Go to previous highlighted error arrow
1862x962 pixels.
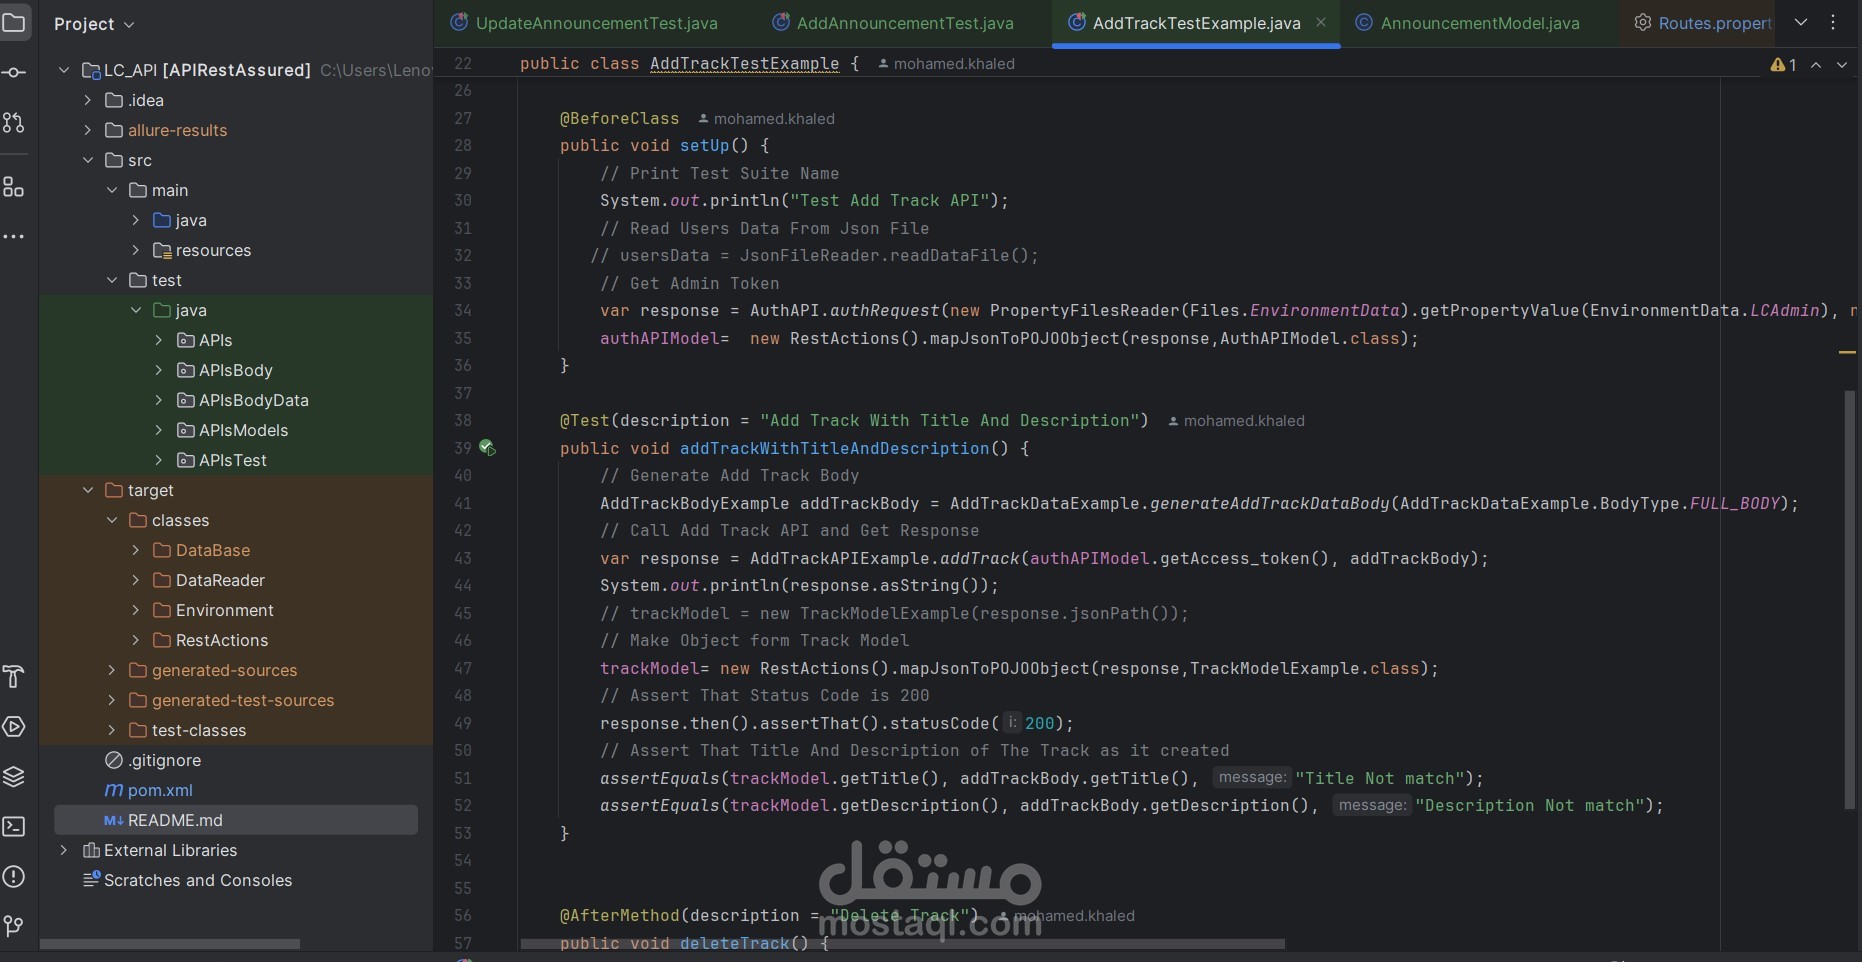(1816, 65)
